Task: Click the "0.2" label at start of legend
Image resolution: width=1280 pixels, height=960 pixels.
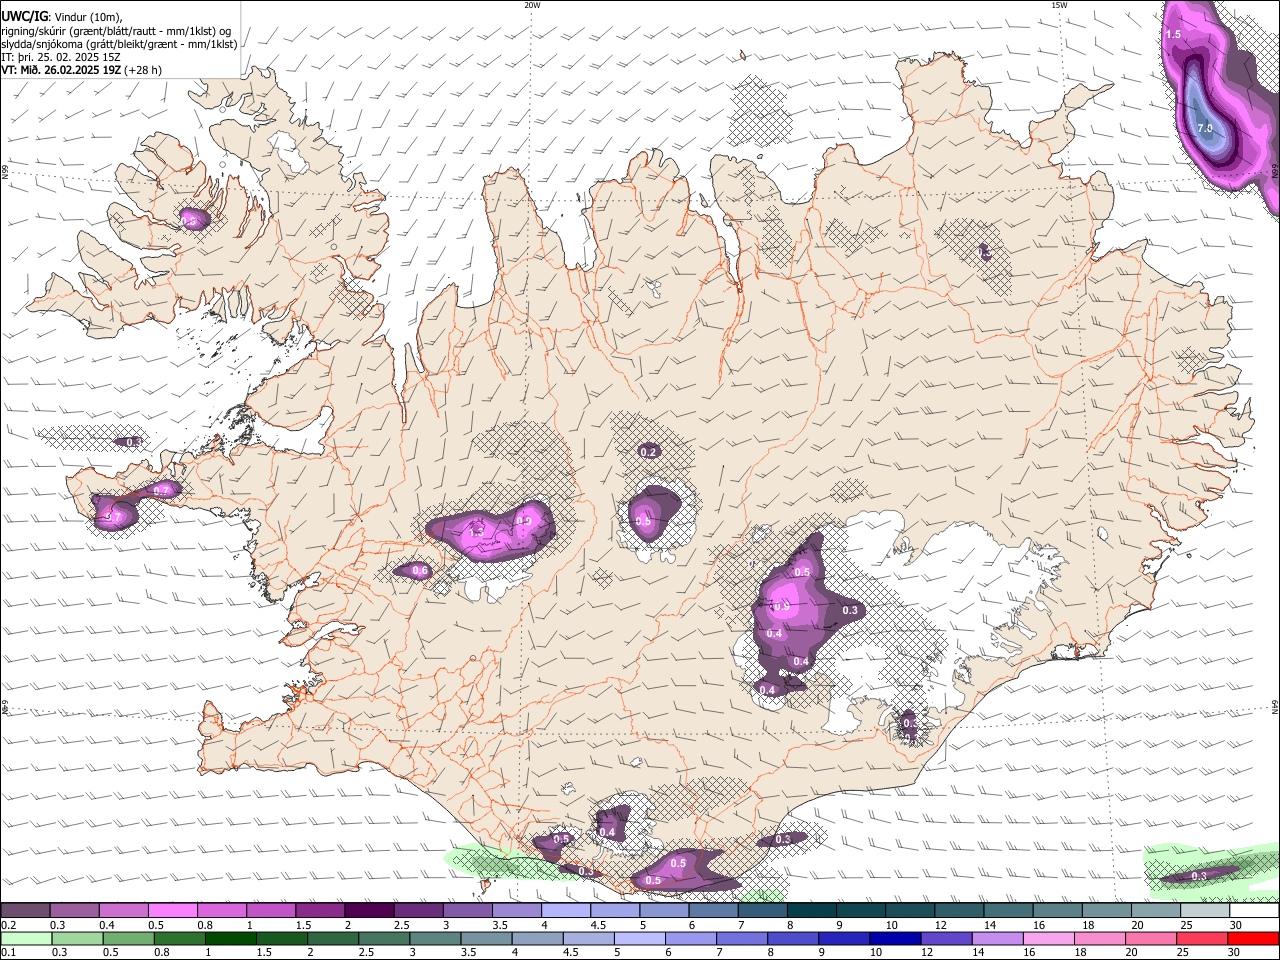Action: [8, 925]
